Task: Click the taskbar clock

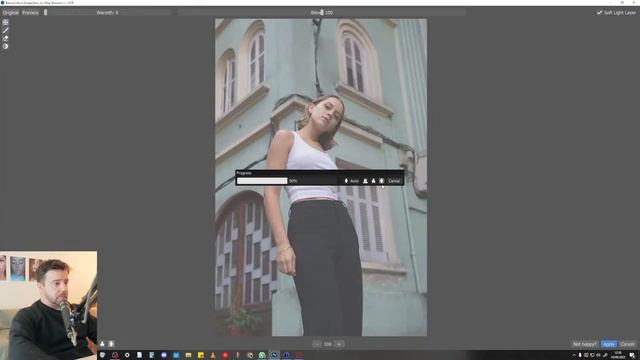Action: click(x=618, y=355)
